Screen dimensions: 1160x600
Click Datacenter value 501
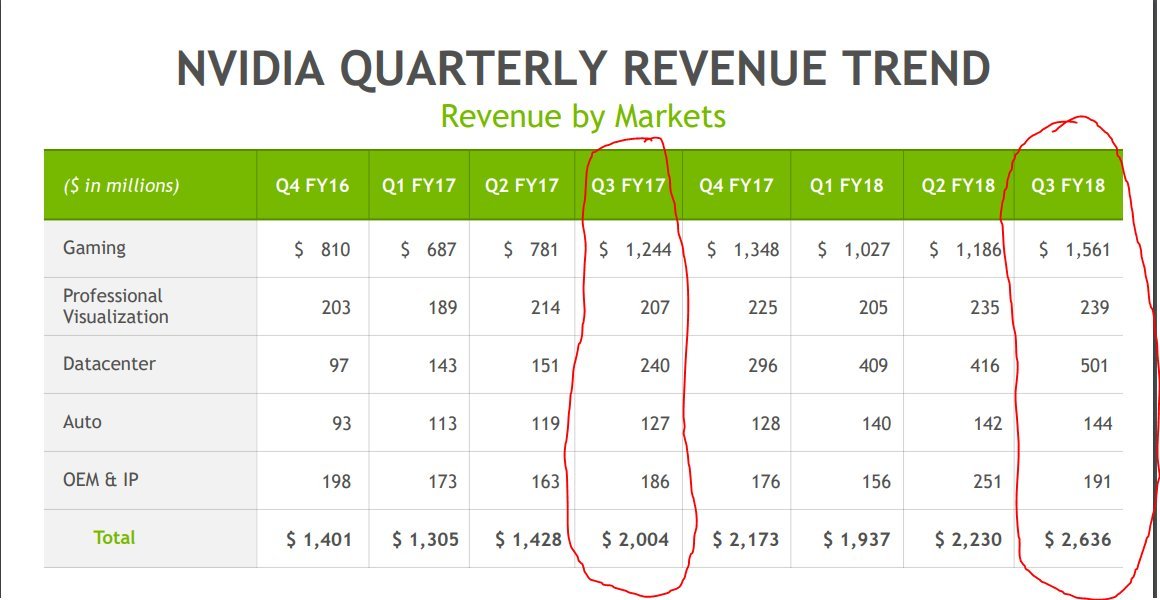point(1094,365)
